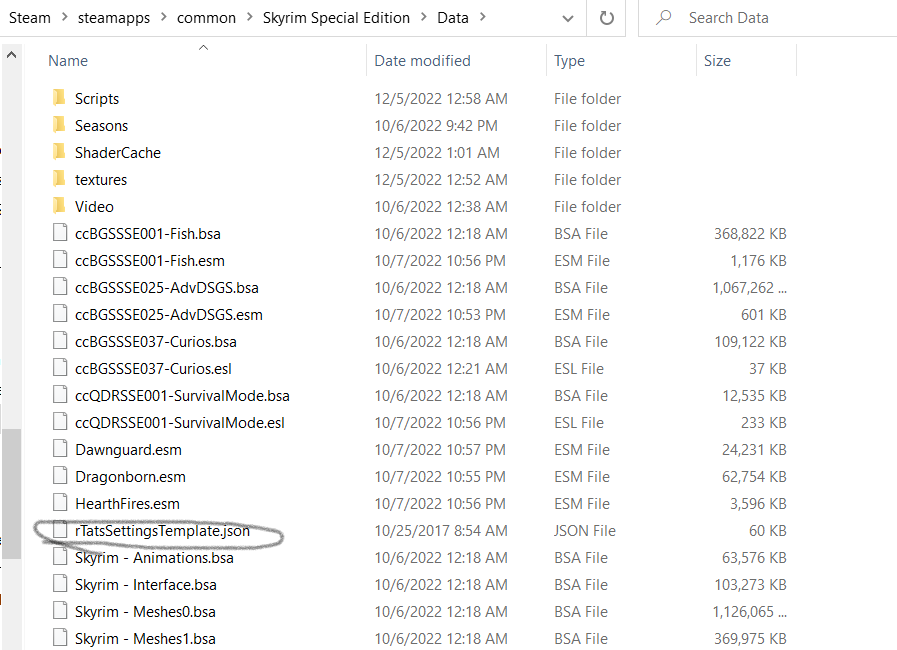Click the navigation pane scrollbar thumb

11,493
